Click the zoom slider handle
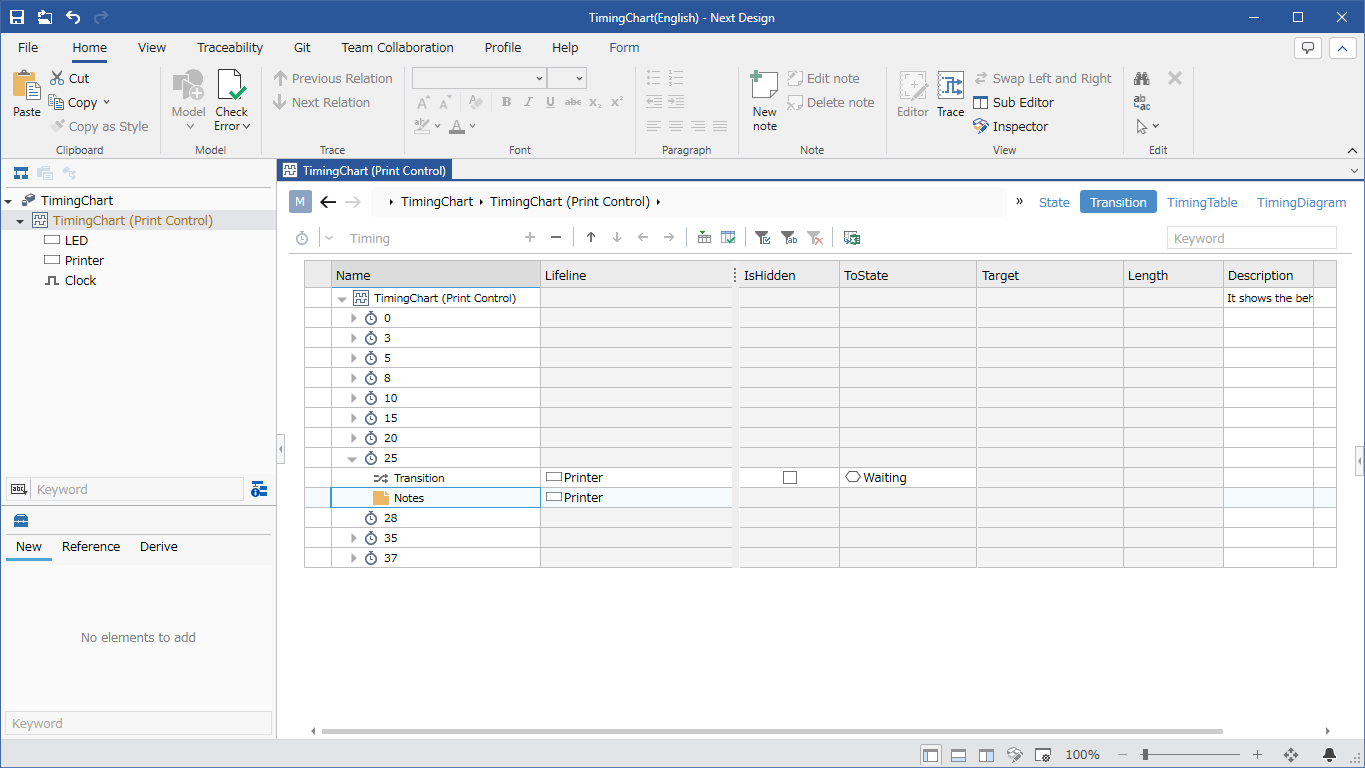 coord(1145,755)
